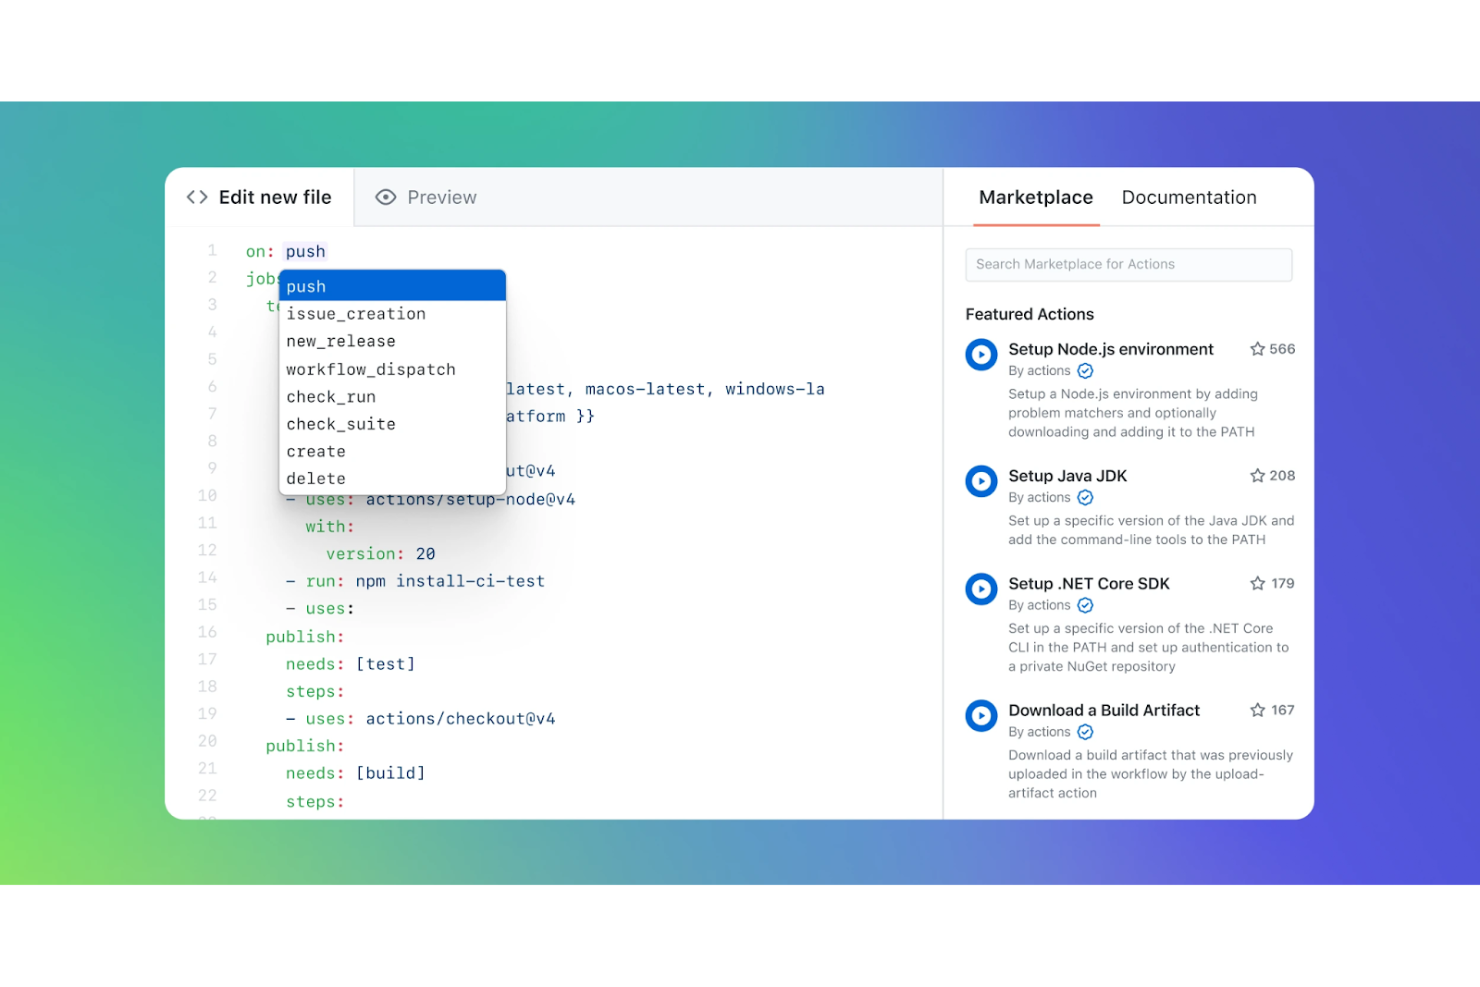Click the verified badge for Setup .NET Core SDK
Screen dimensions: 1480x987
click(1085, 605)
